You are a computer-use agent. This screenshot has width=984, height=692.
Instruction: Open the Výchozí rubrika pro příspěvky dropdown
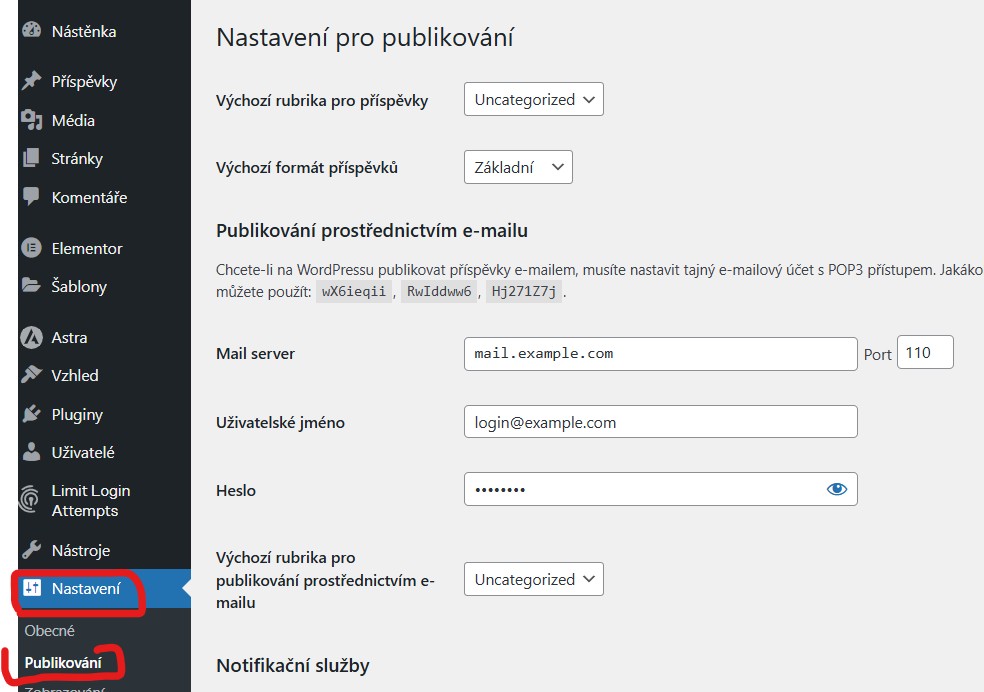click(533, 99)
